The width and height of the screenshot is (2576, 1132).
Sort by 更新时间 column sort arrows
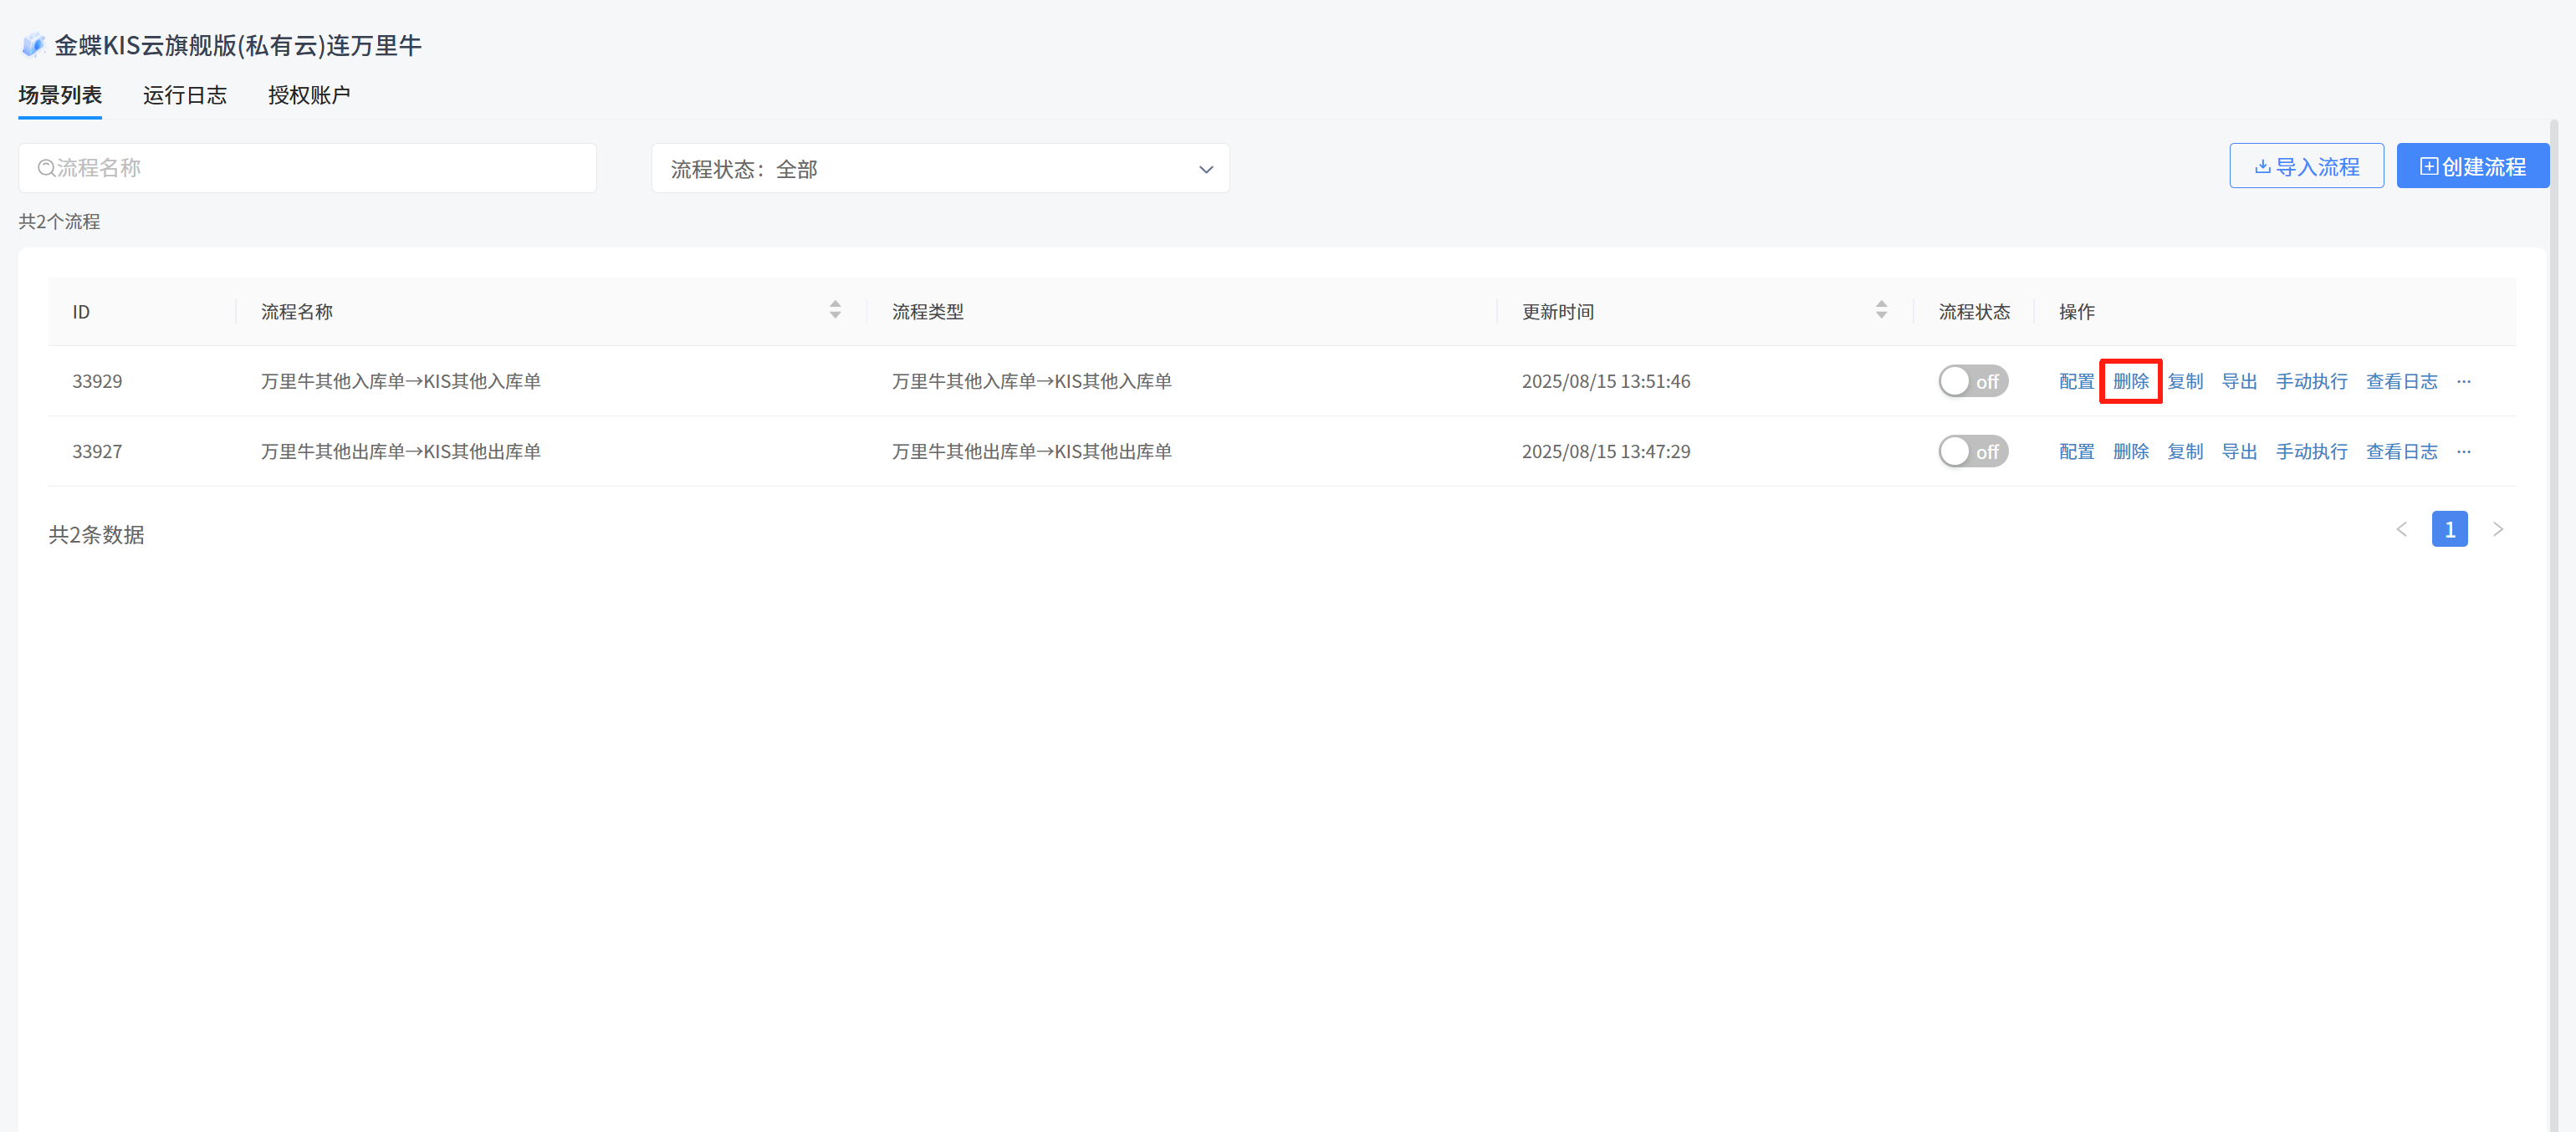pos(1881,310)
